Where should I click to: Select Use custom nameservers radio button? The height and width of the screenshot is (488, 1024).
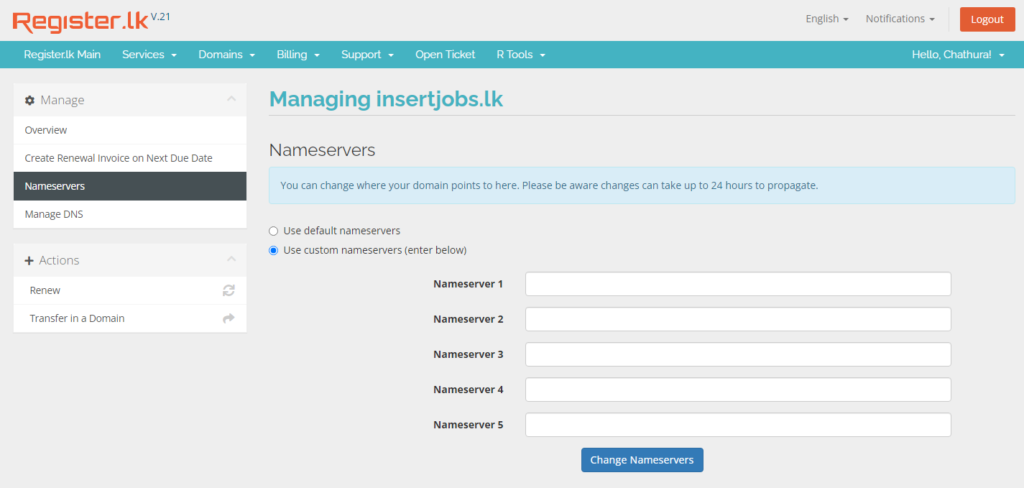tap(274, 250)
